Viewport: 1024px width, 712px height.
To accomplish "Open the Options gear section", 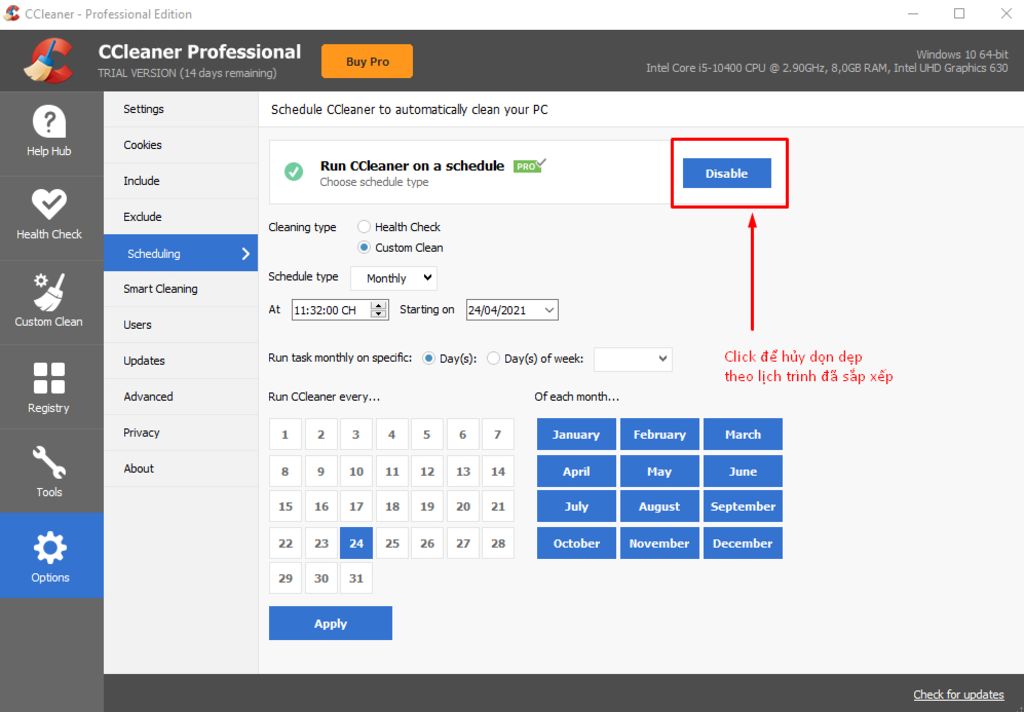I will click(50, 555).
